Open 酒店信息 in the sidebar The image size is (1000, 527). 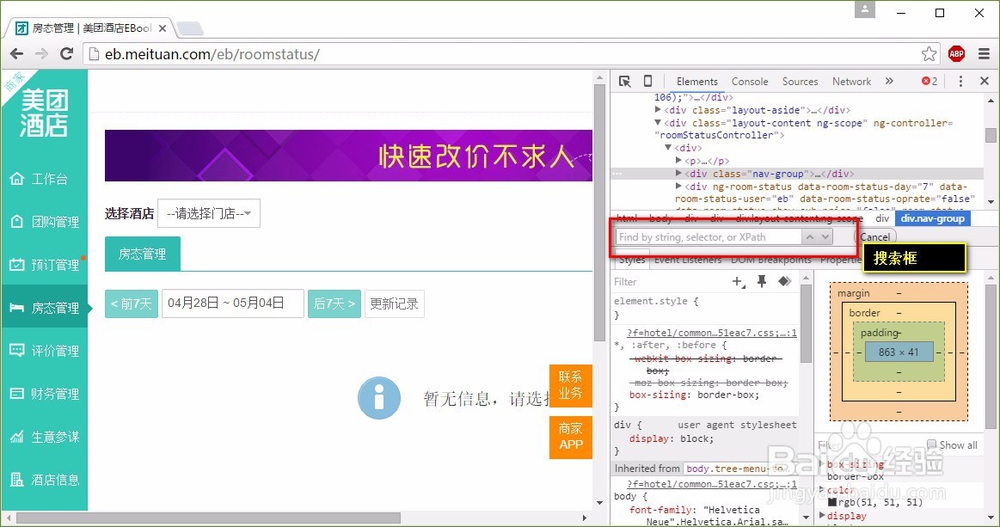[x=45, y=480]
